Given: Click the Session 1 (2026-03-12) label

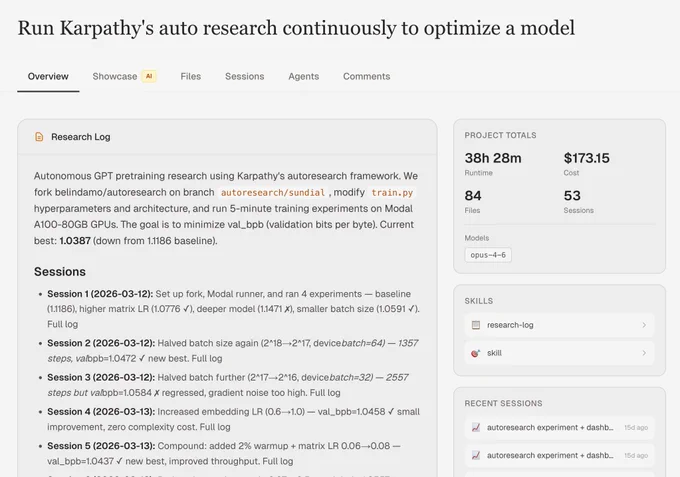Looking at the screenshot, I should [x=100, y=294].
